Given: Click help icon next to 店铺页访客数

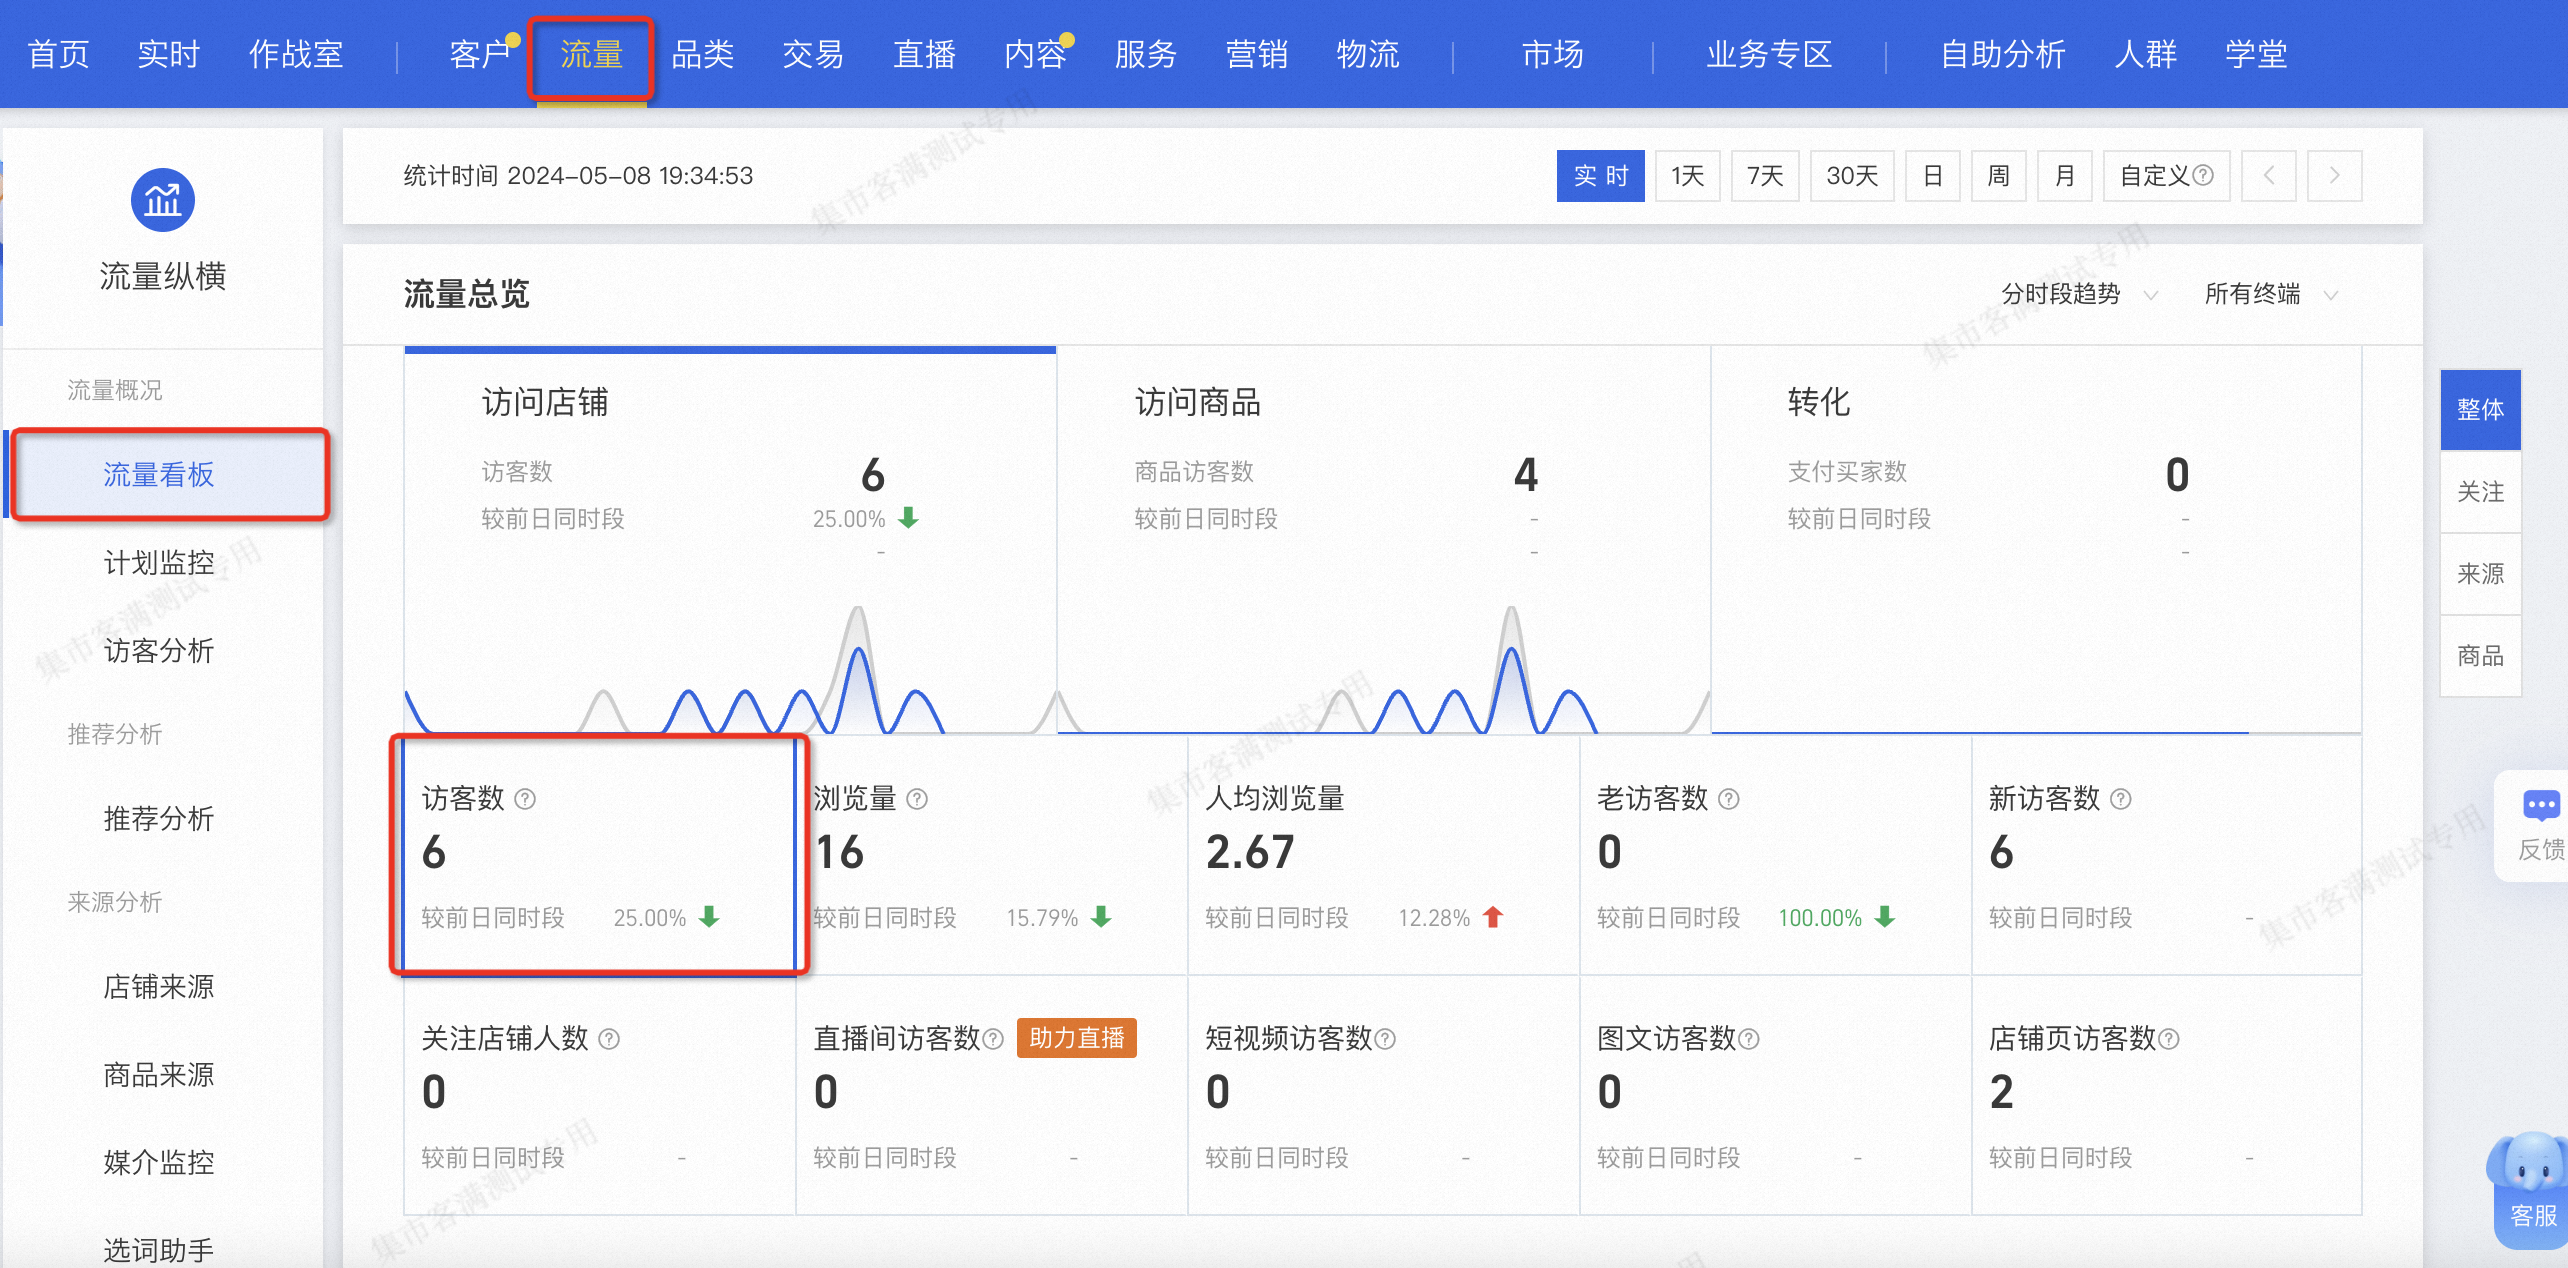Looking at the screenshot, I should [2169, 1039].
